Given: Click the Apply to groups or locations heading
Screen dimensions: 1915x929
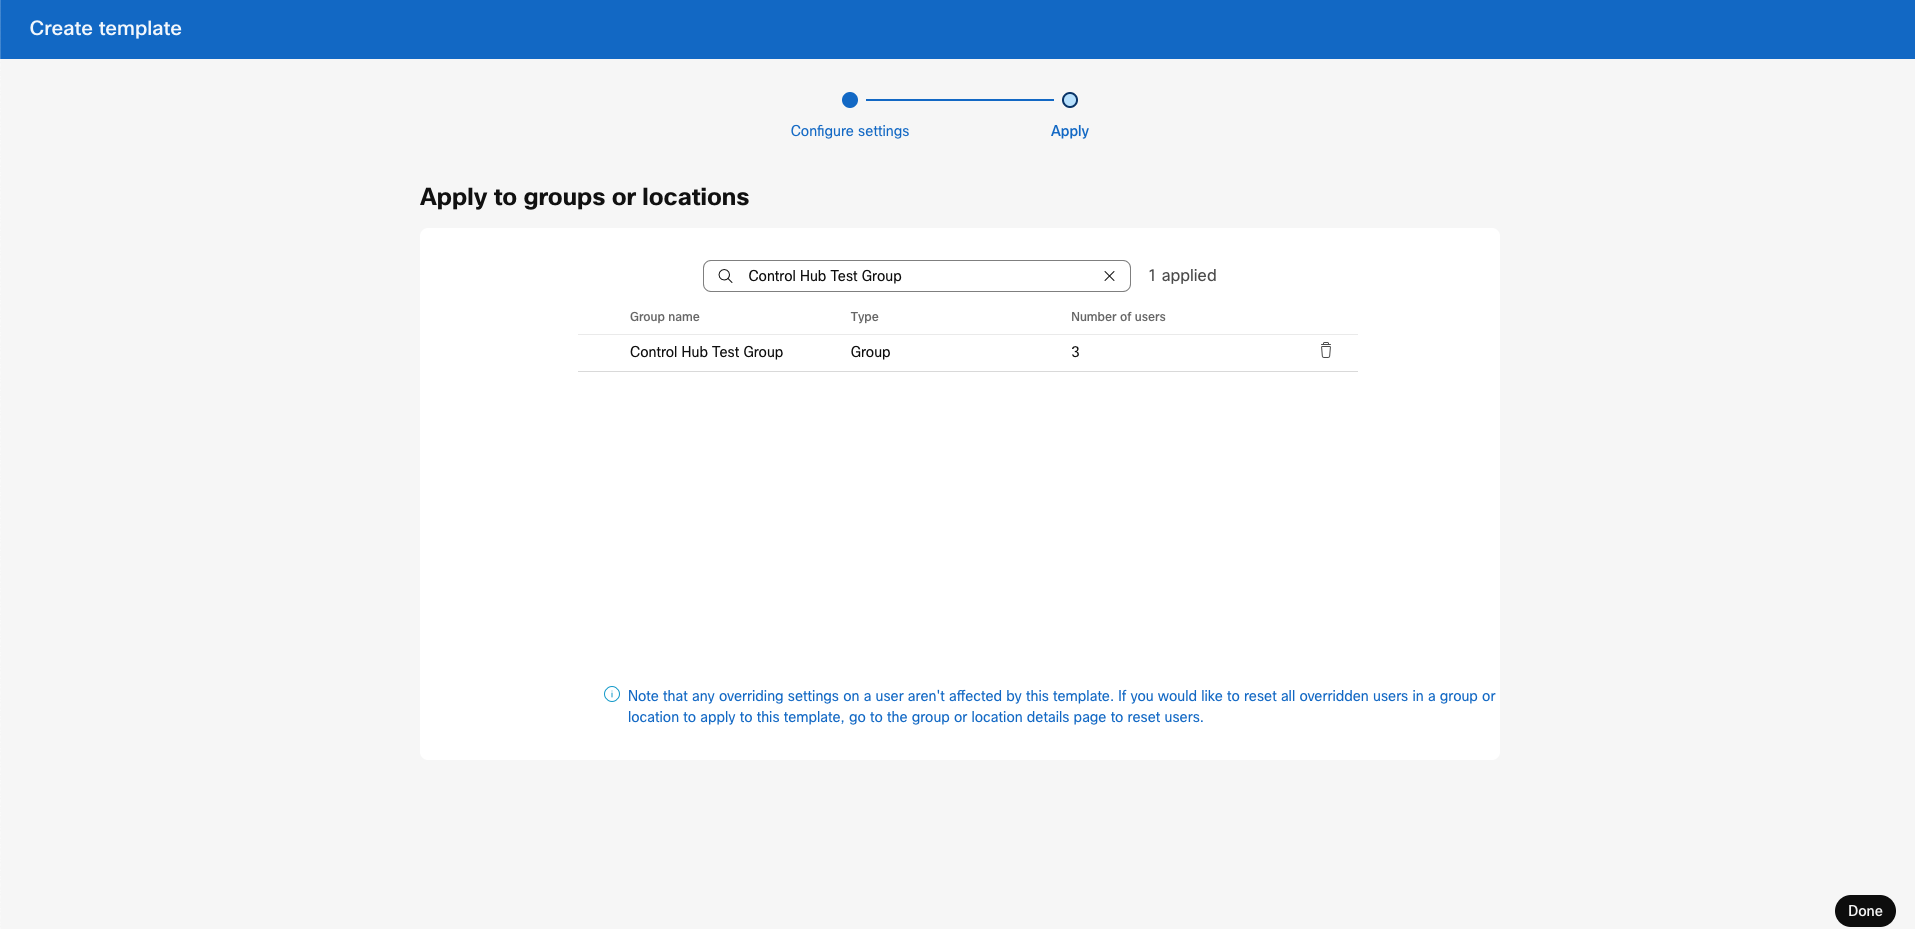Looking at the screenshot, I should click(584, 197).
